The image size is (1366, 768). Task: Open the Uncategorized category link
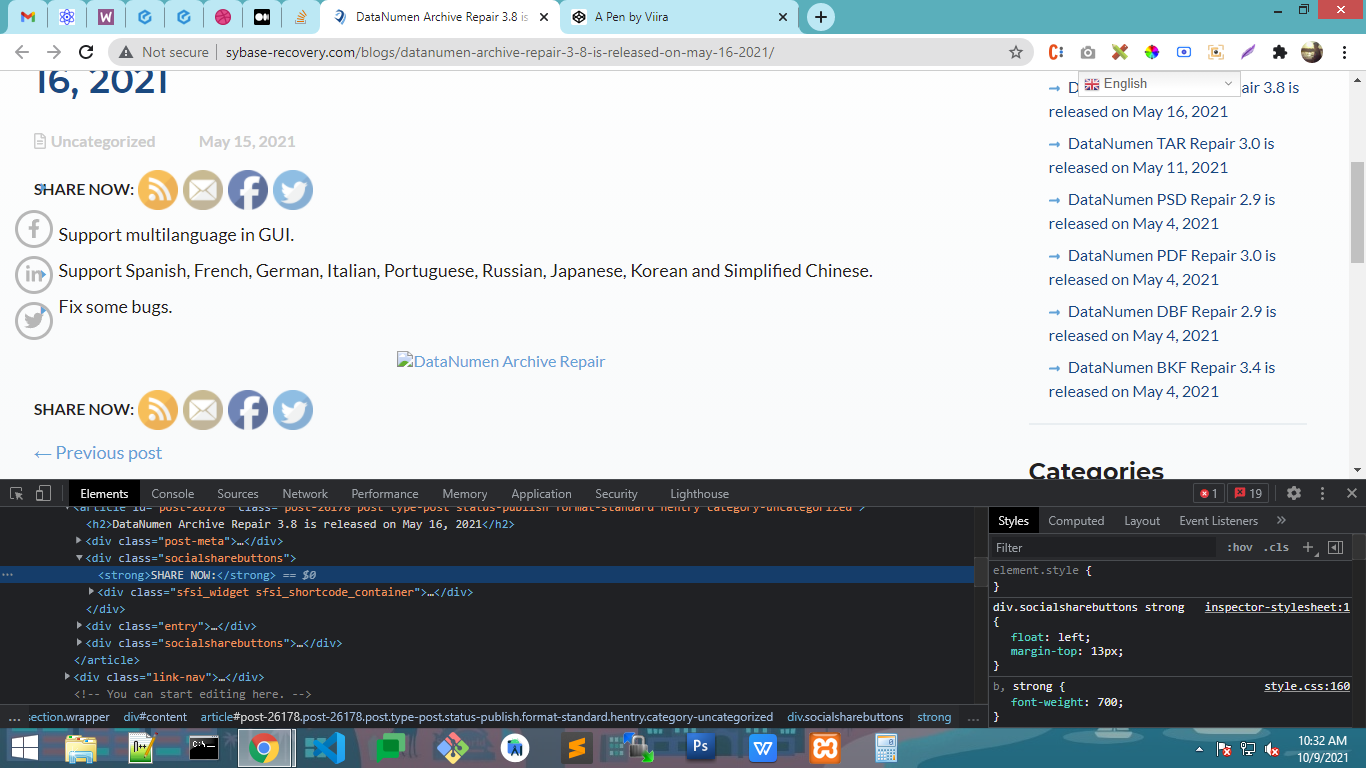click(103, 141)
